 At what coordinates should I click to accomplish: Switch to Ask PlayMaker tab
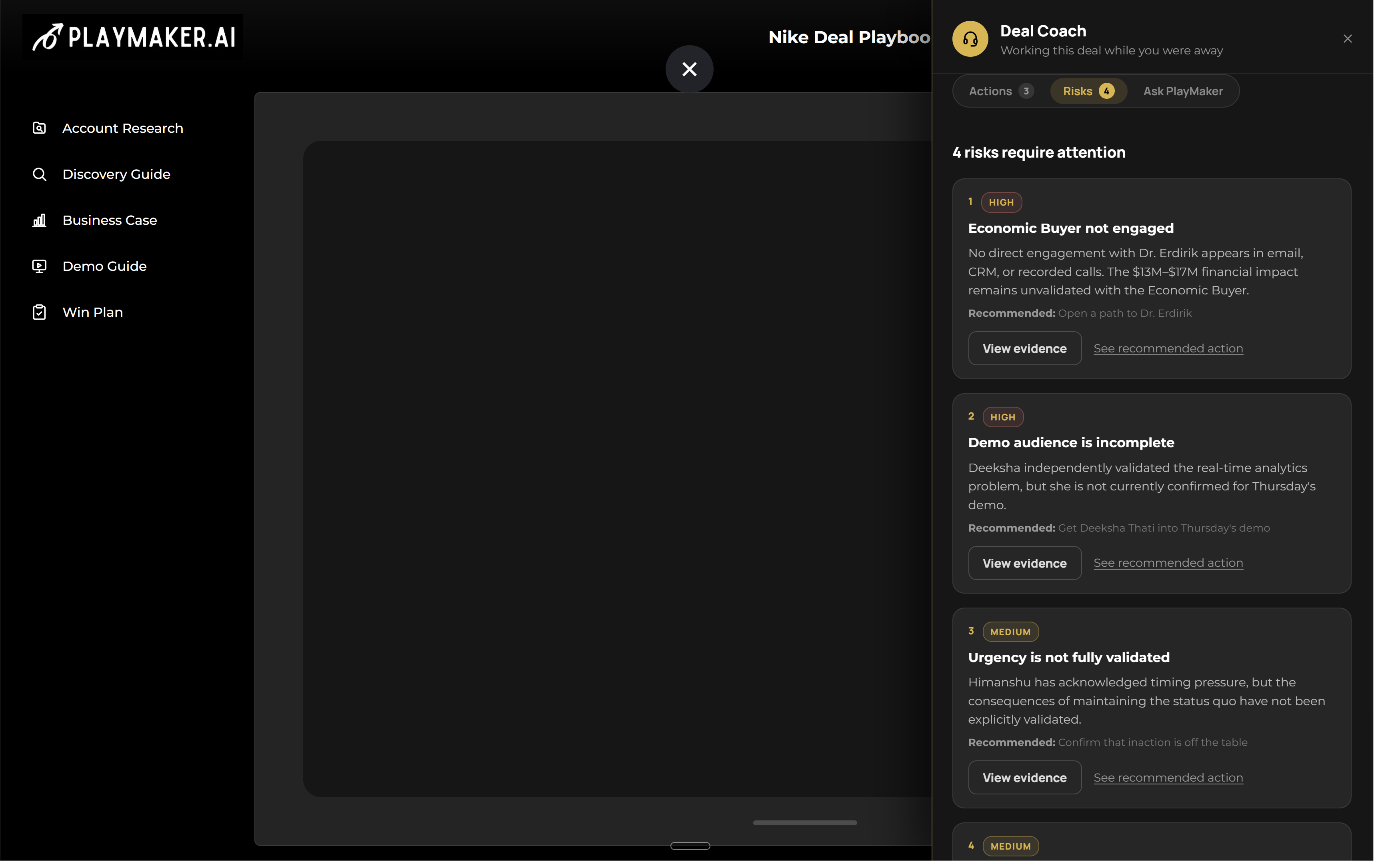point(1183,91)
